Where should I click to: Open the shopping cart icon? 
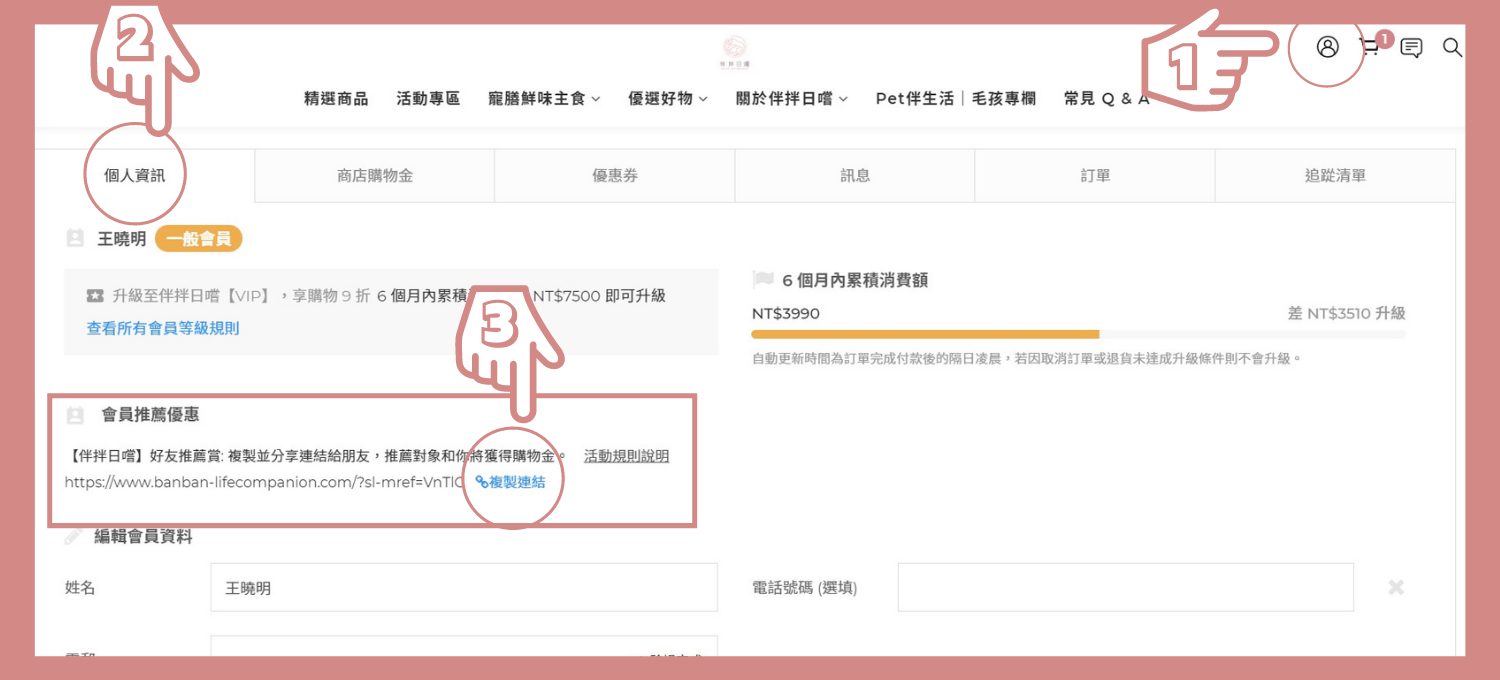[x=1370, y=47]
